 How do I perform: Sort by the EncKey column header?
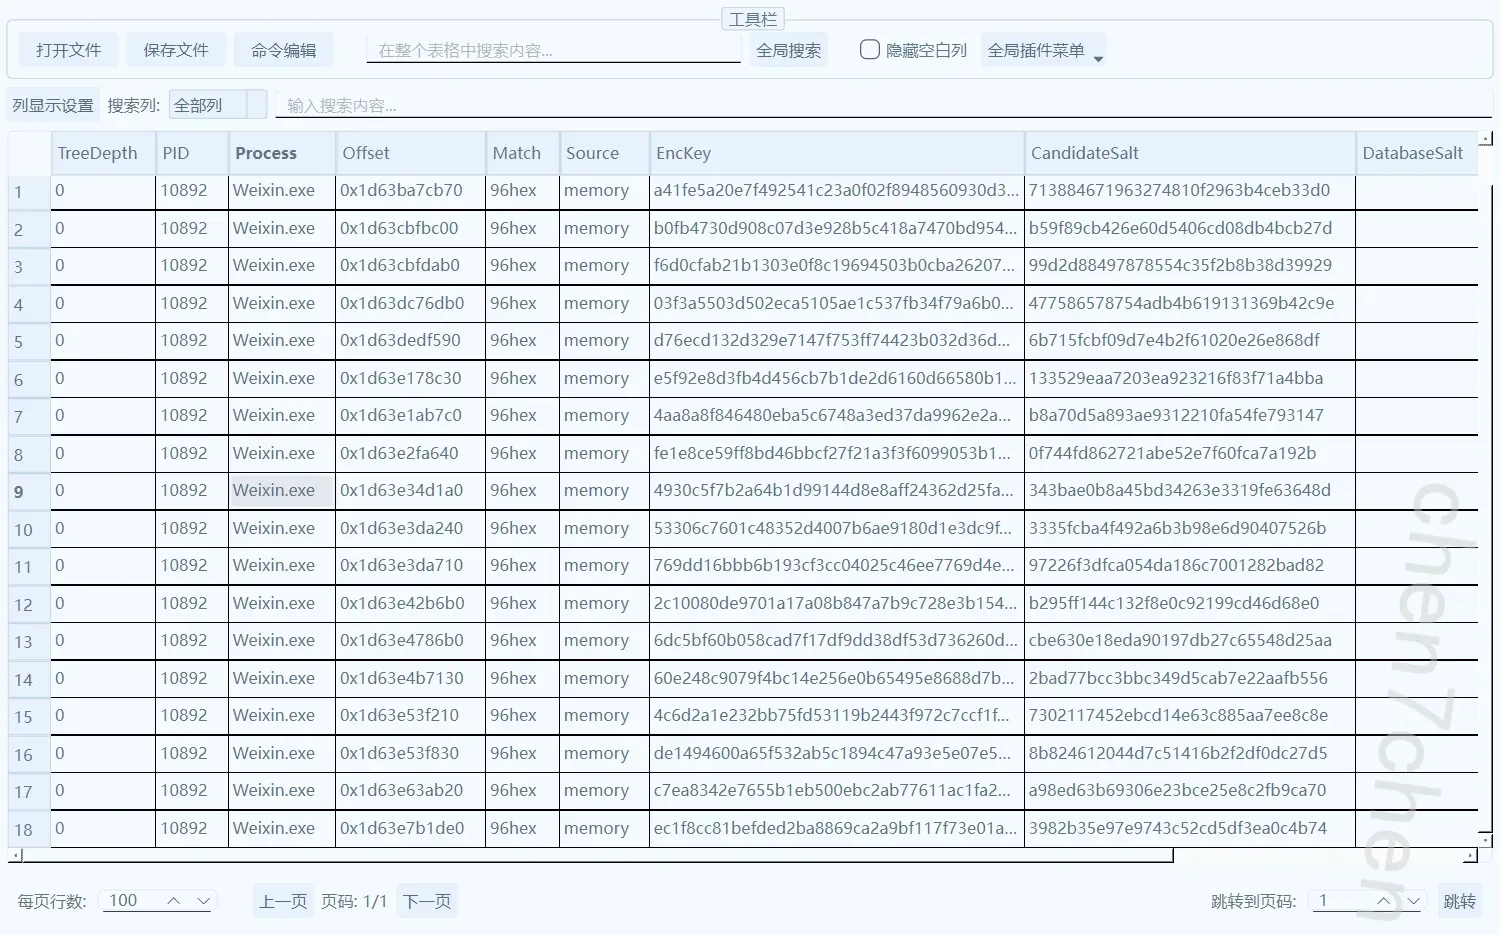click(x=836, y=153)
